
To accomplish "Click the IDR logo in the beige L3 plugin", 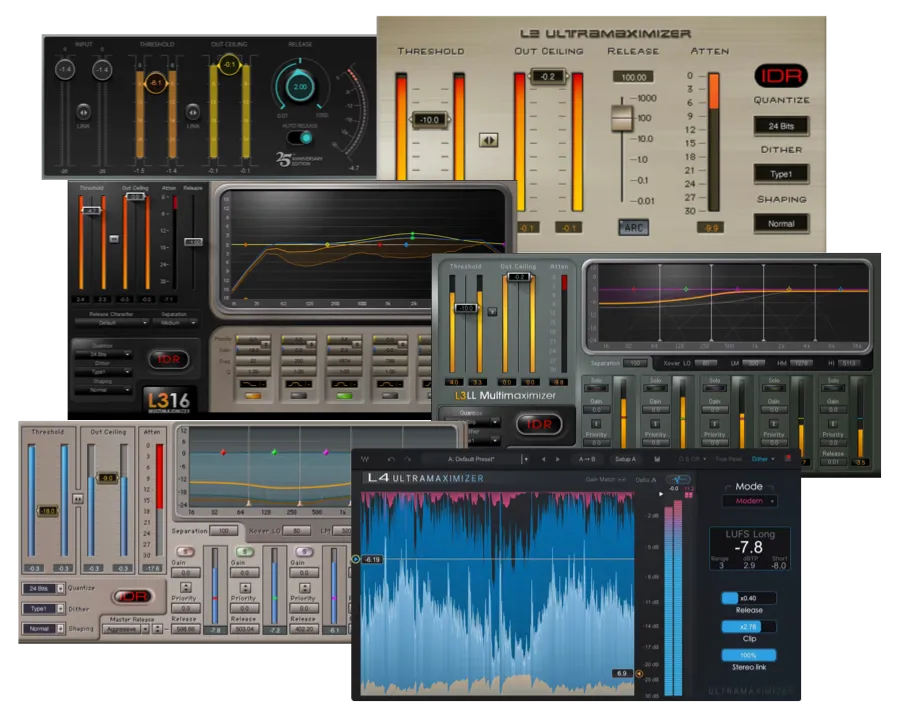I will (133, 596).
